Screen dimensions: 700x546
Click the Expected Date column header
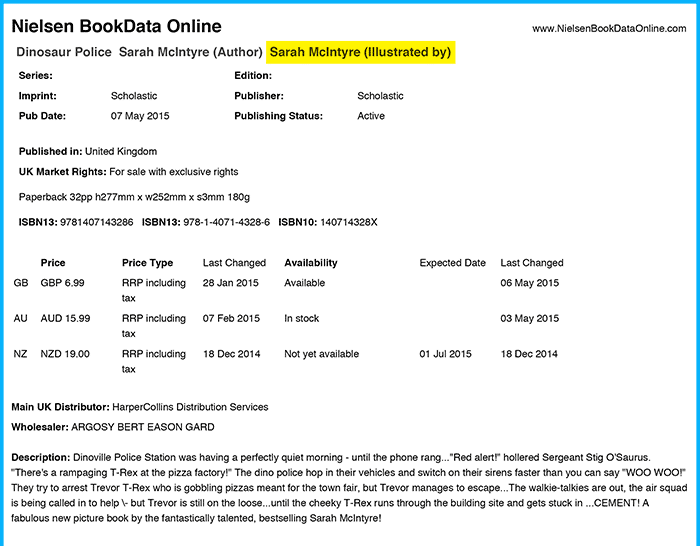[x=452, y=263]
